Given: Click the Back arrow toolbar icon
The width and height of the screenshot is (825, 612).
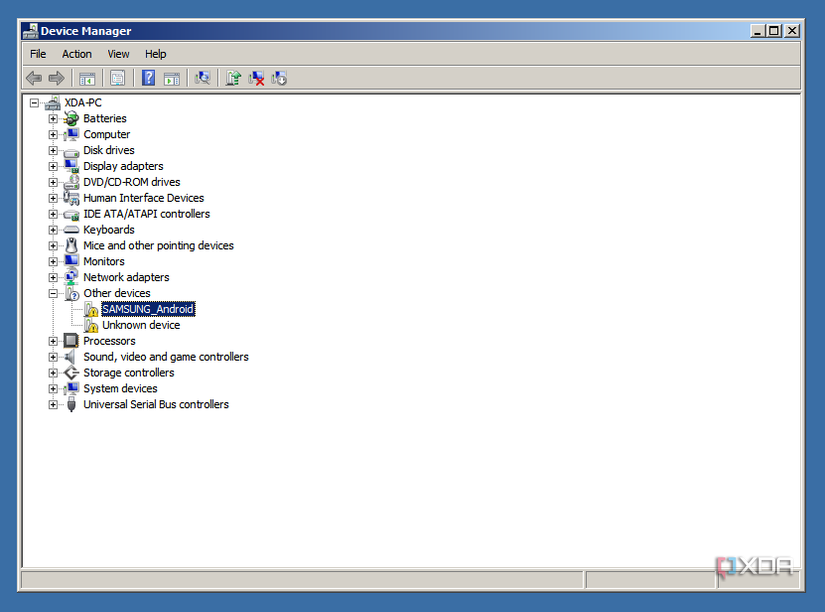Looking at the screenshot, I should pyautogui.click(x=34, y=78).
